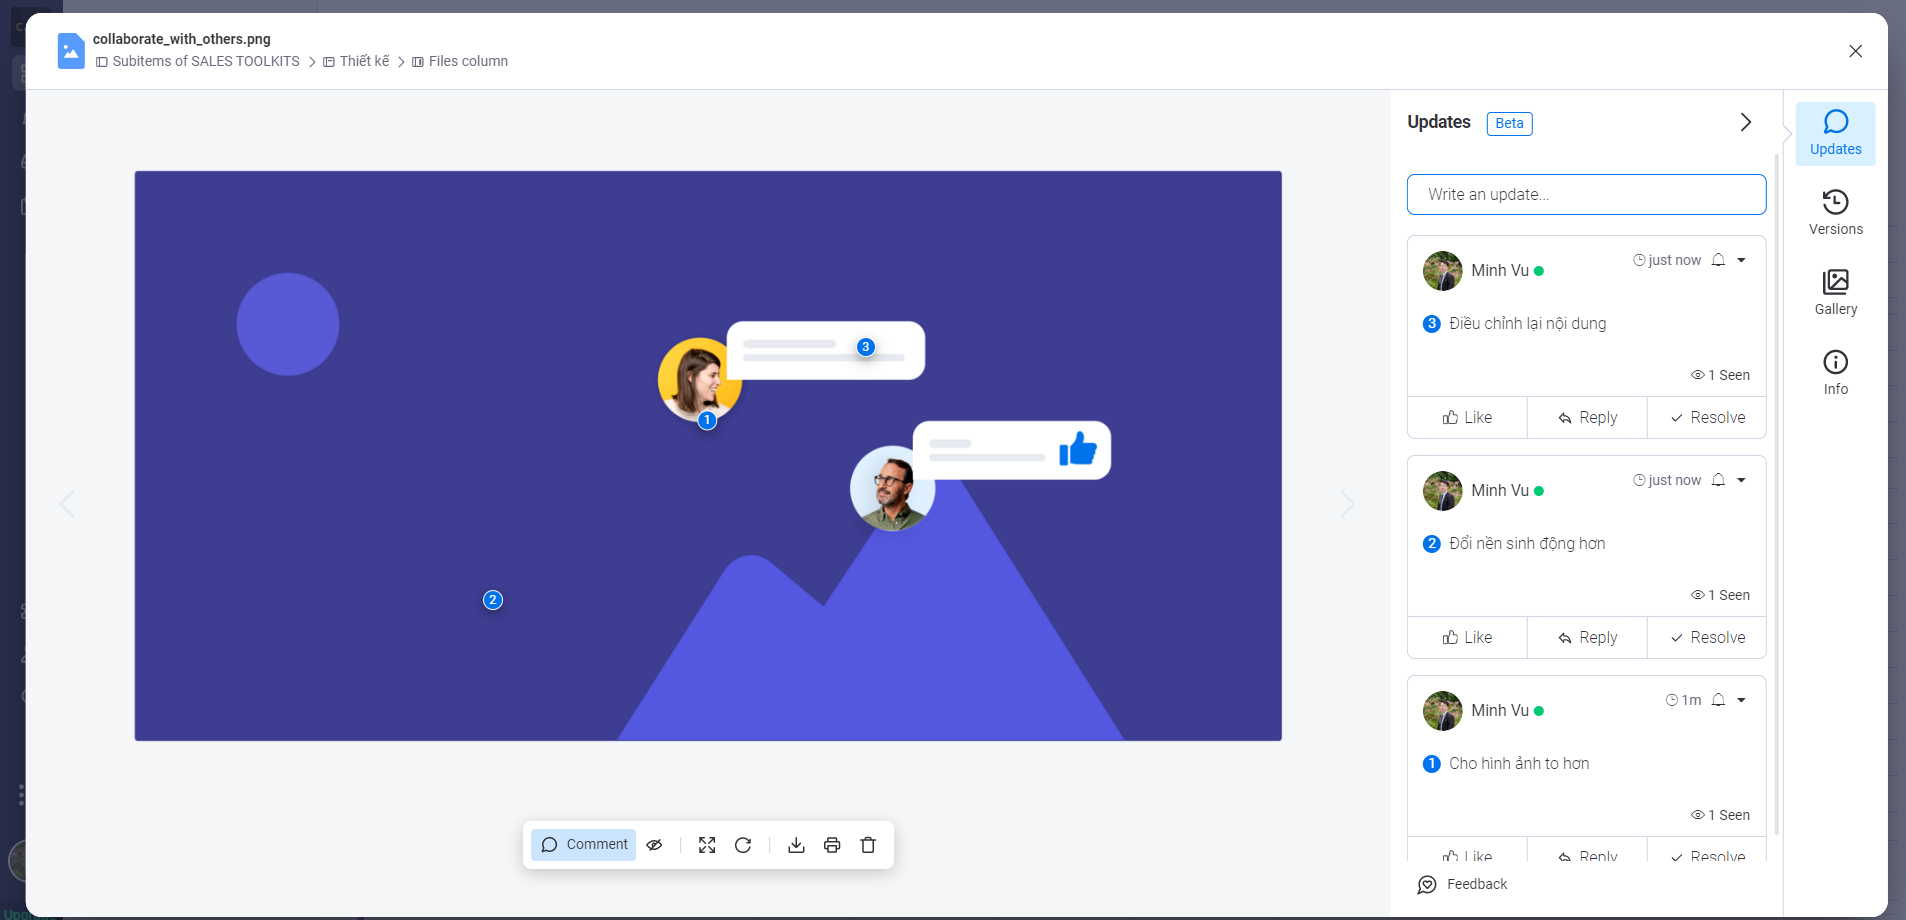Open the Gallery tab
Viewport: 1906px width, 920px height.
click(x=1835, y=293)
